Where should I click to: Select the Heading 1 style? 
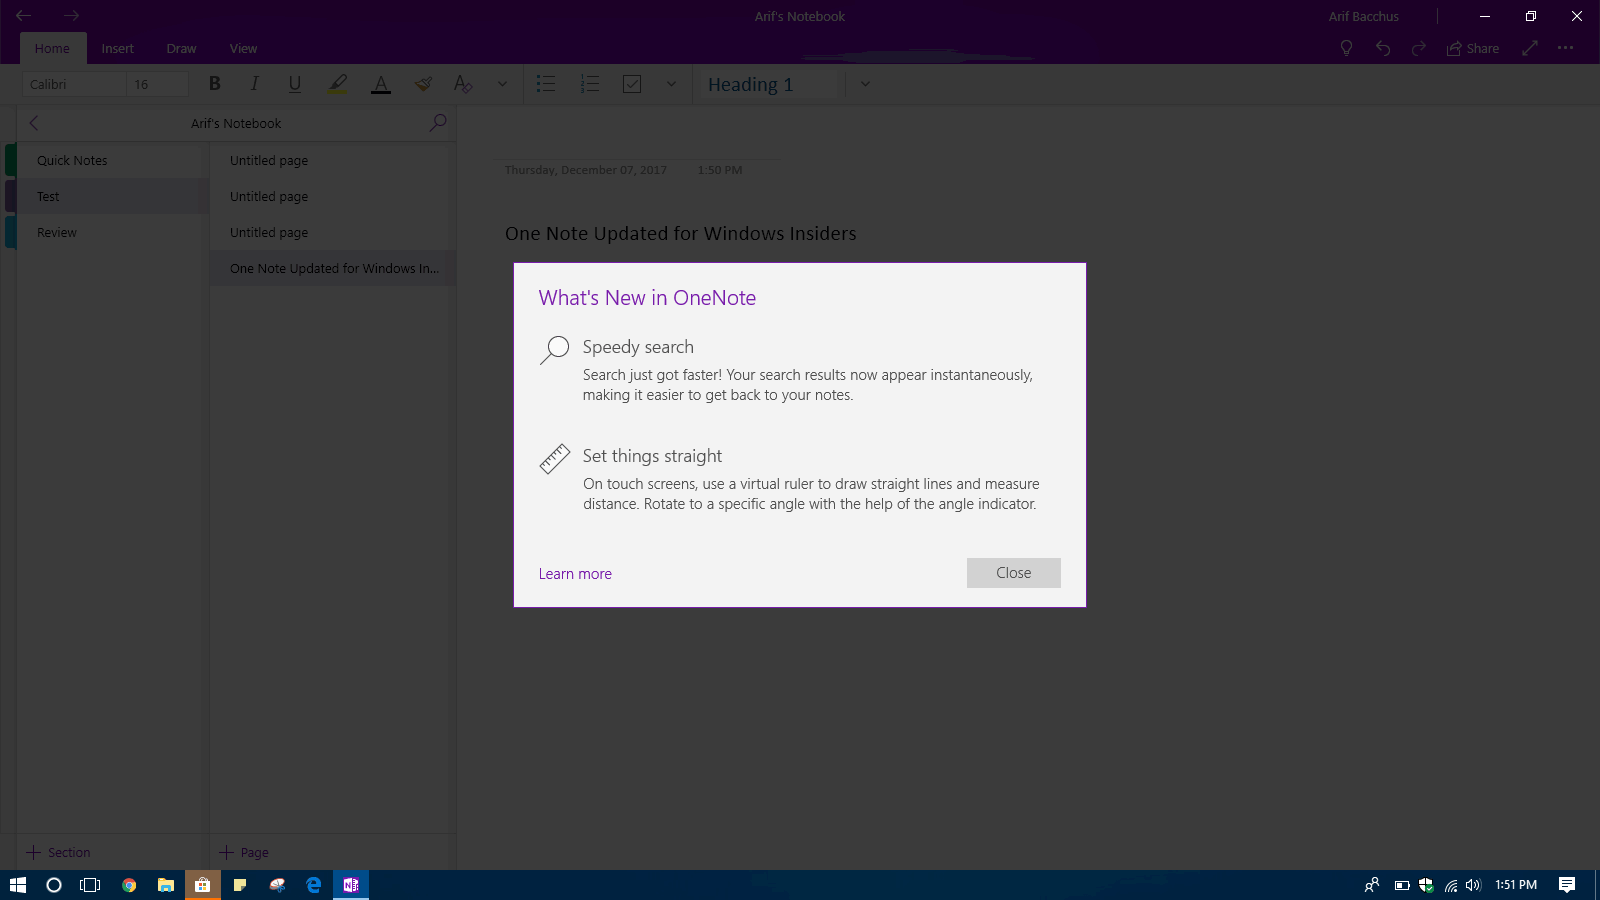768,84
